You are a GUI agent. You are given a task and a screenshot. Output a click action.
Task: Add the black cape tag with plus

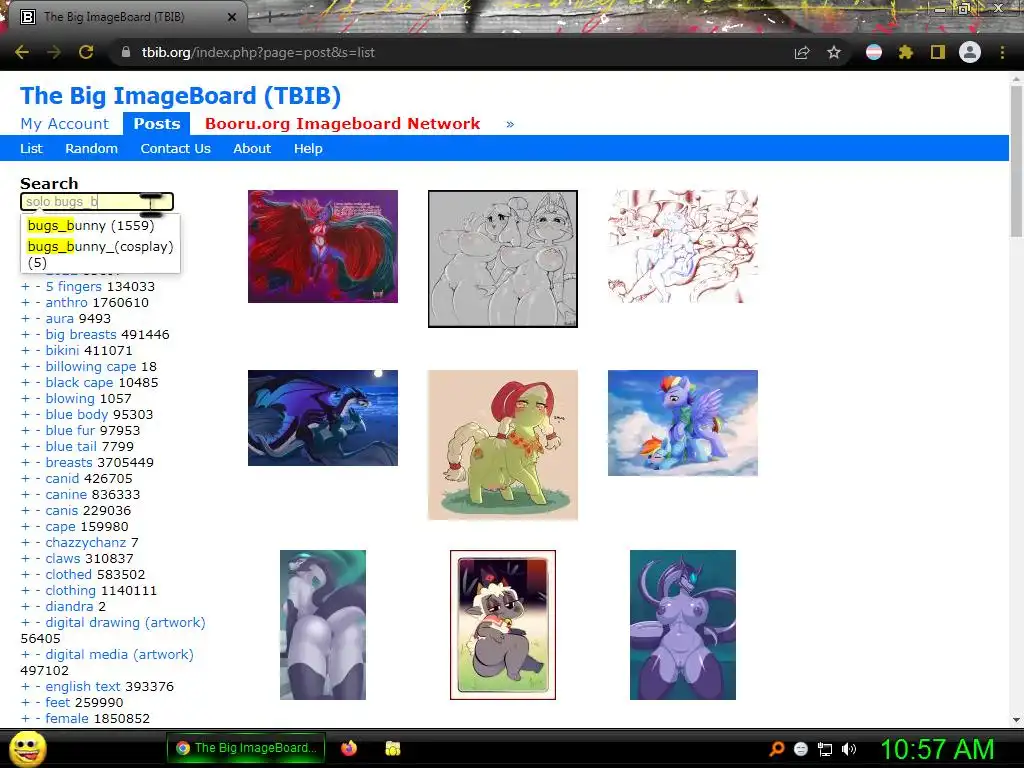point(25,383)
